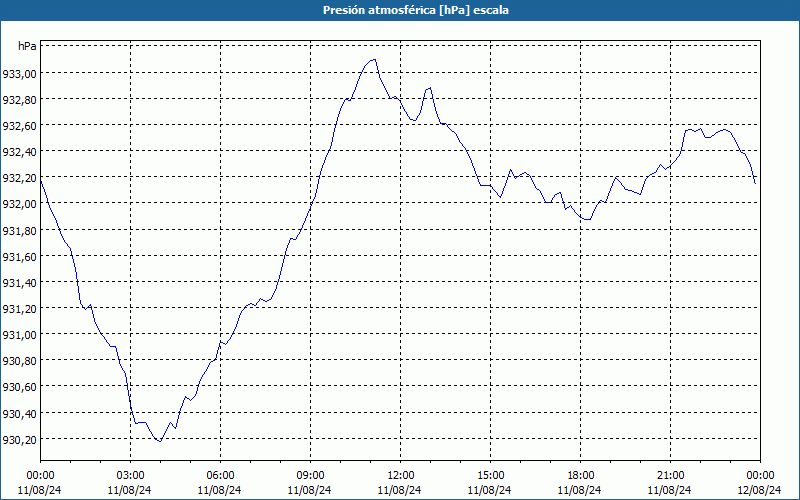Viewport: 800px width, 500px height.
Task: Select the 932,00 y-axis value
Action: [19, 204]
